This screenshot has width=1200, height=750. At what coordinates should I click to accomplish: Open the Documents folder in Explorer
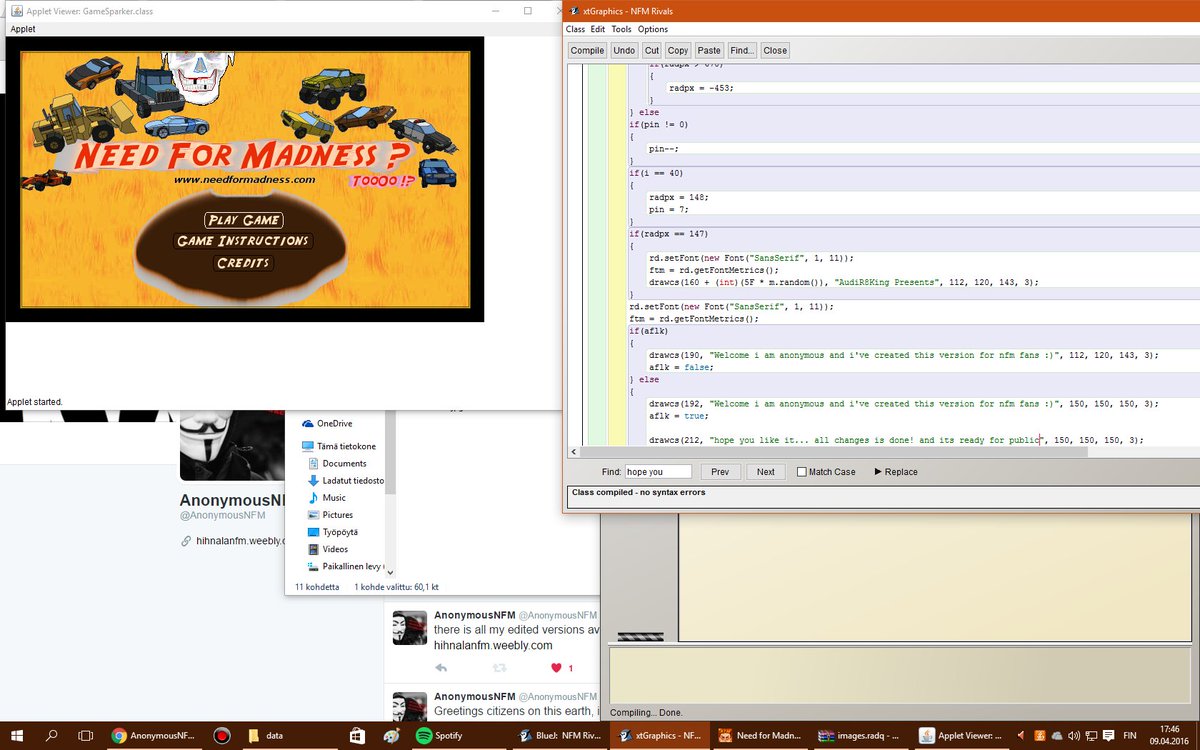pyautogui.click(x=337, y=463)
